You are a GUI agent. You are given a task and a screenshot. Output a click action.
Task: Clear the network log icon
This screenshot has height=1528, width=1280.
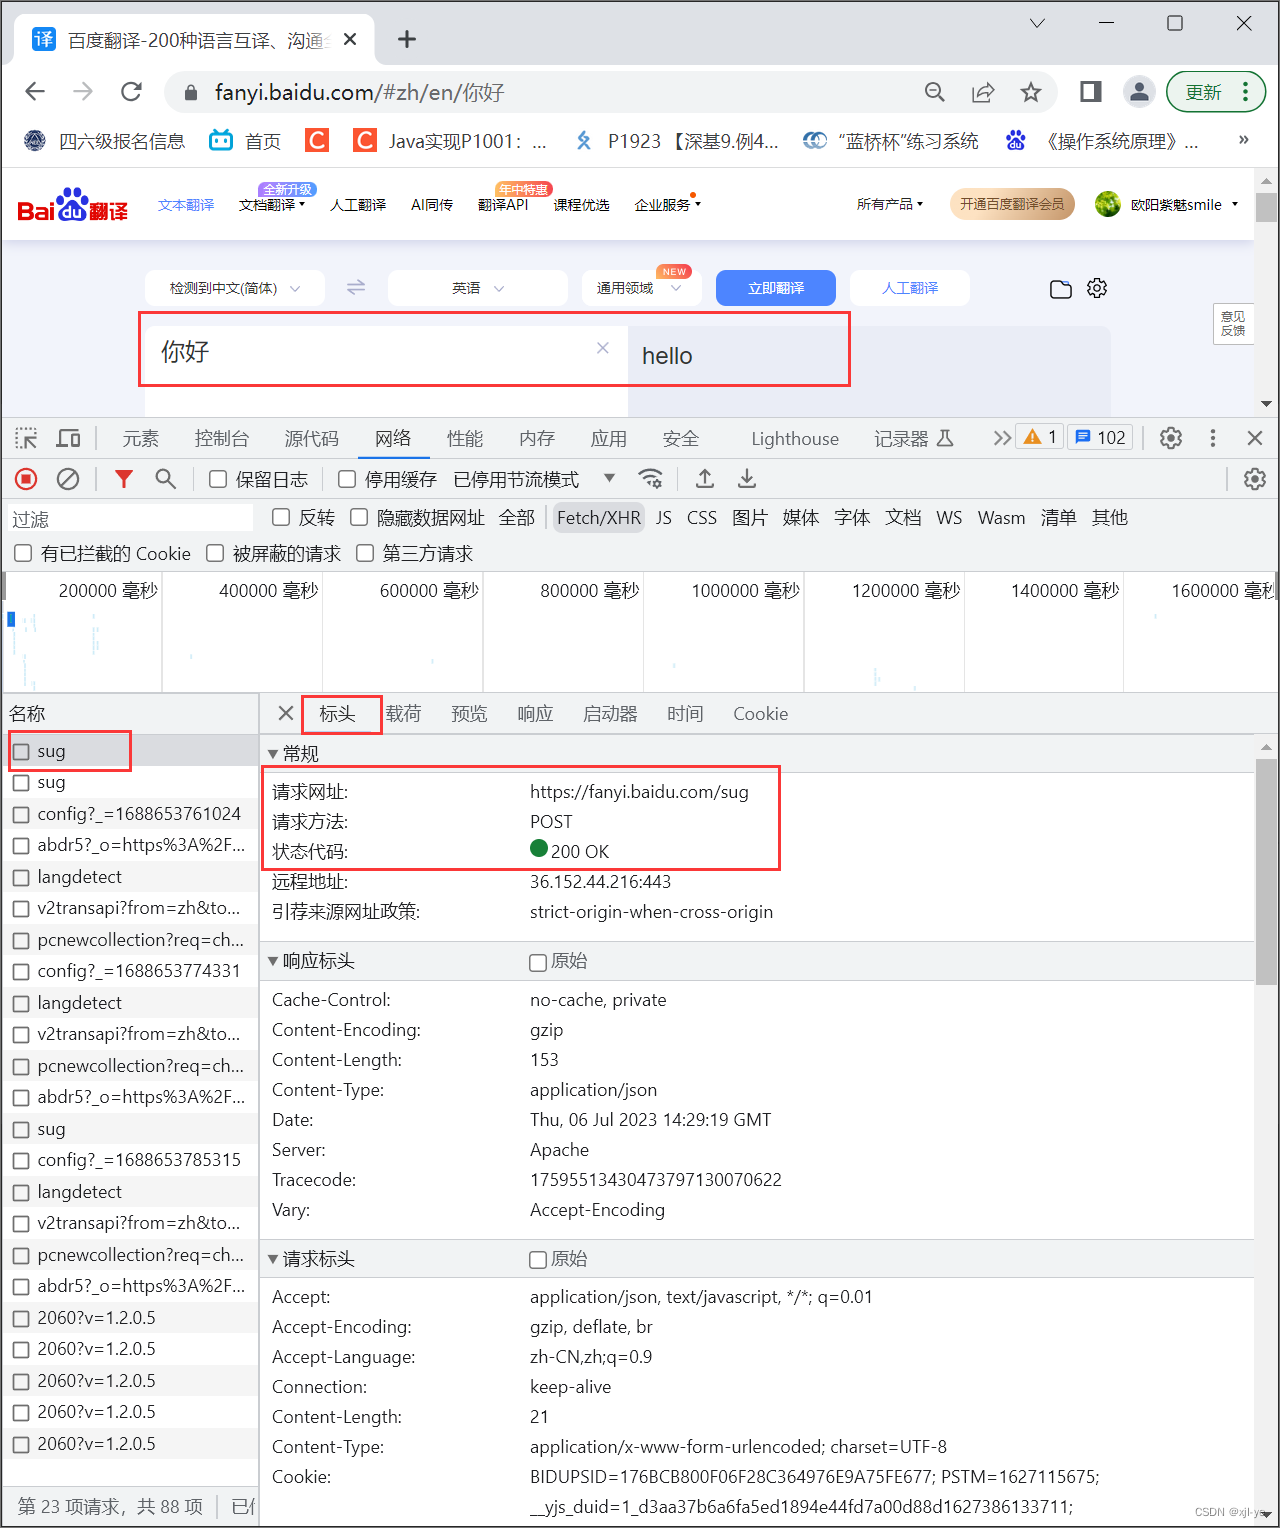(x=68, y=479)
